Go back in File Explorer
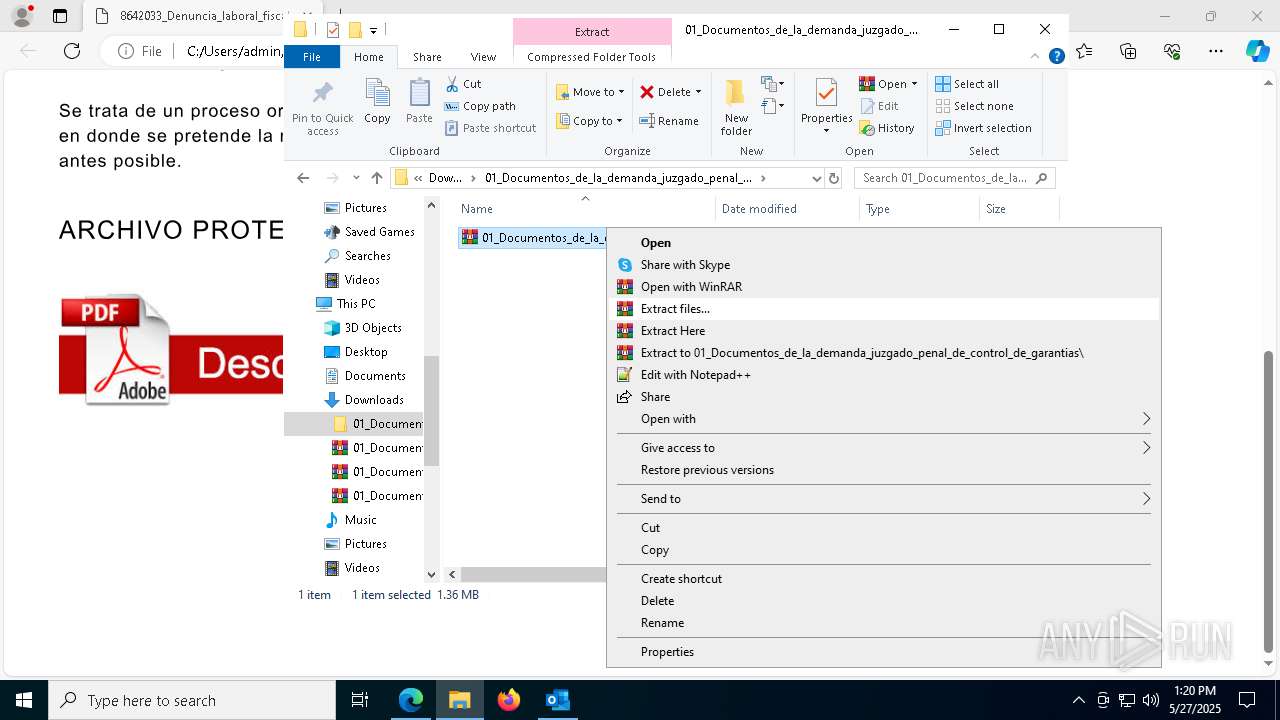Screen dimensions: 1280x720 303,178
